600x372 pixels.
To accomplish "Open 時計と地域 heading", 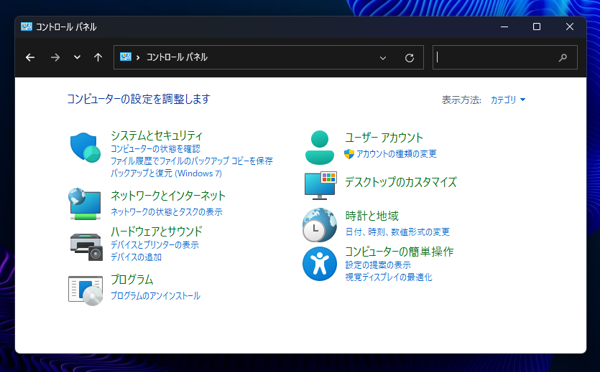I will coord(372,216).
